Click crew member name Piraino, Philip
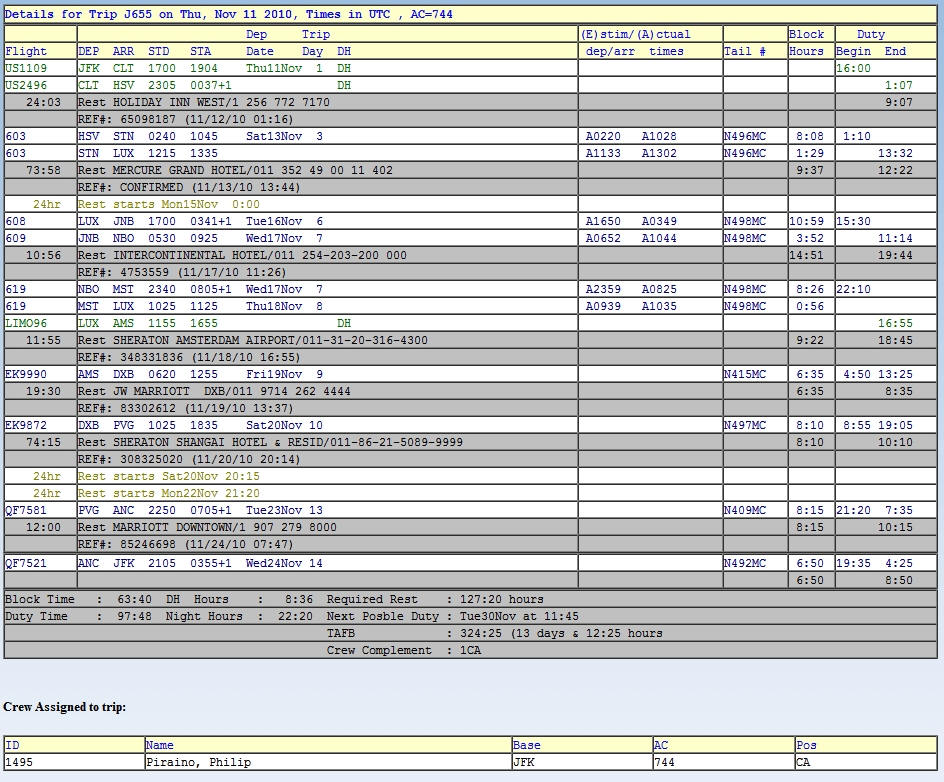 [198, 762]
